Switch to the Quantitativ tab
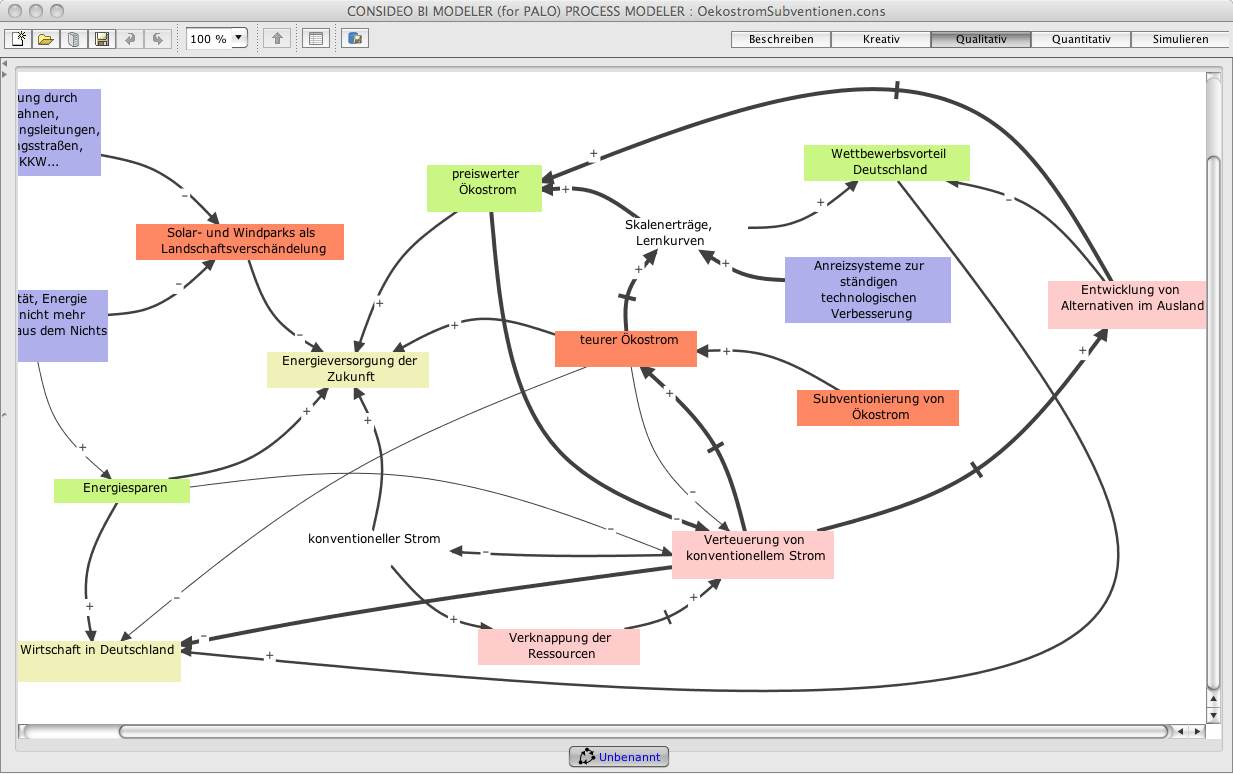The image size is (1233, 774). pos(1081,40)
